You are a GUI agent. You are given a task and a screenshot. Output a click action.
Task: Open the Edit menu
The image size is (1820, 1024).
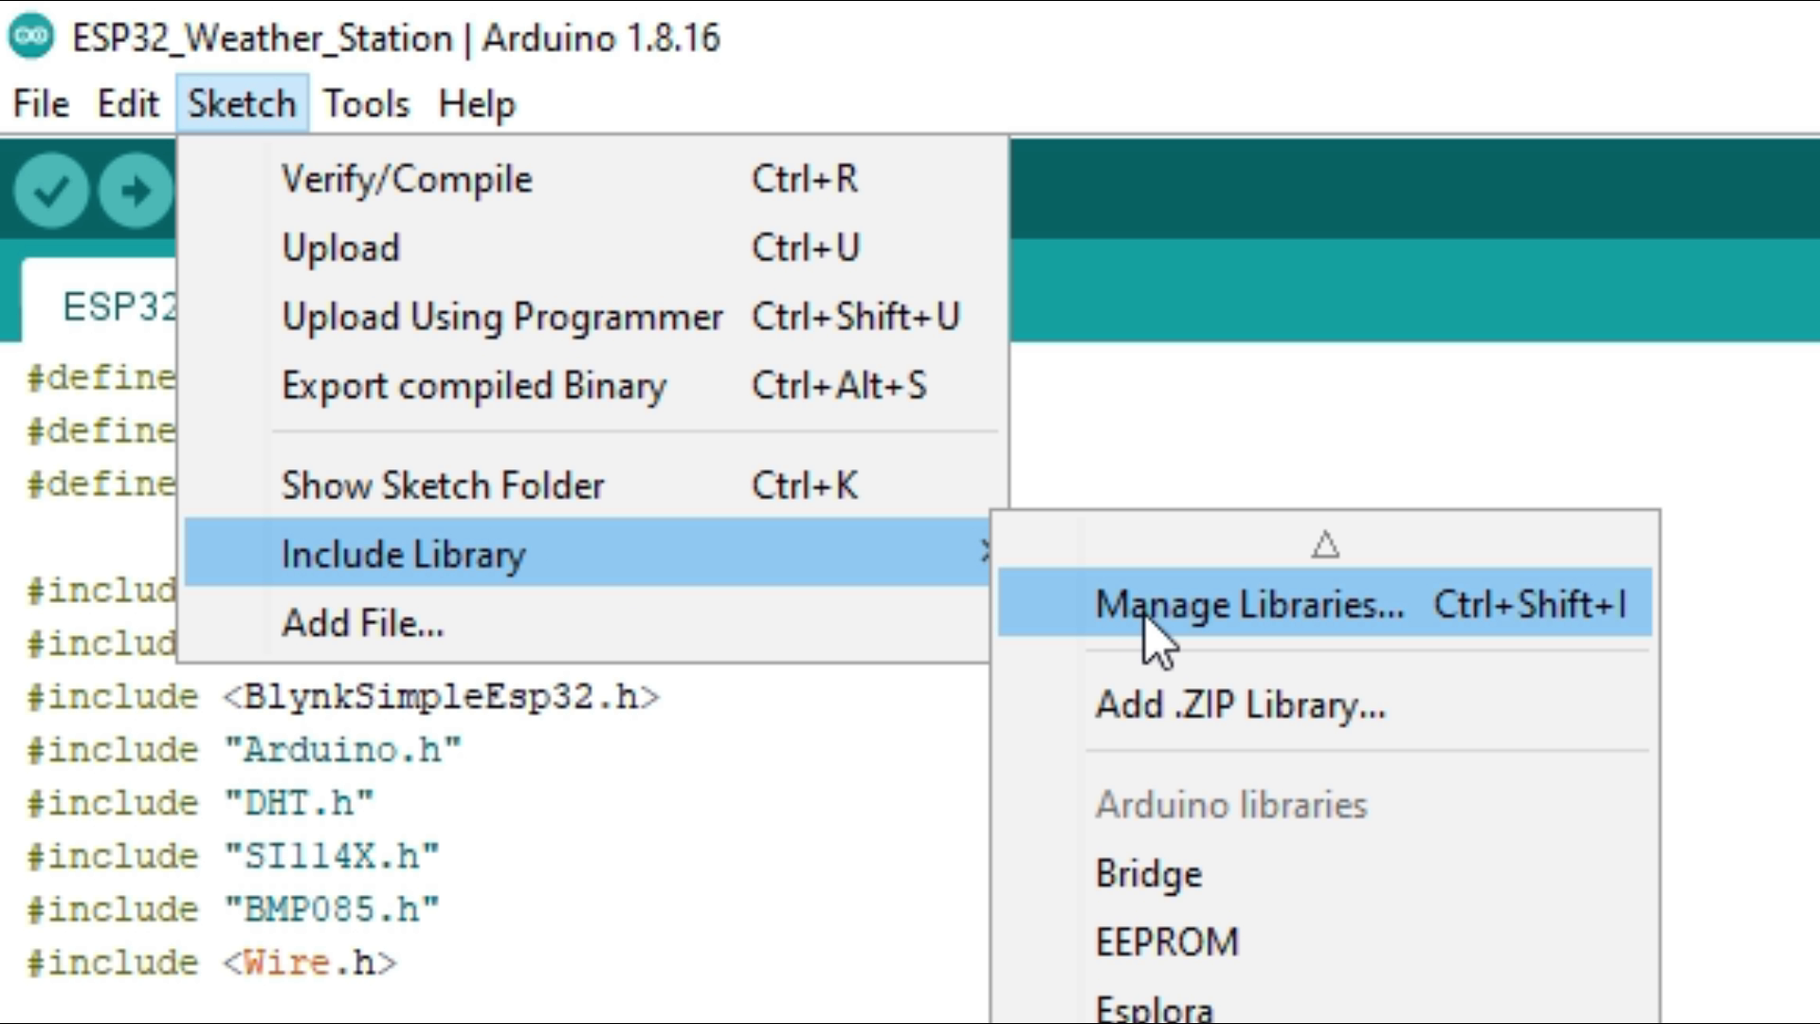(x=128, y=104)
